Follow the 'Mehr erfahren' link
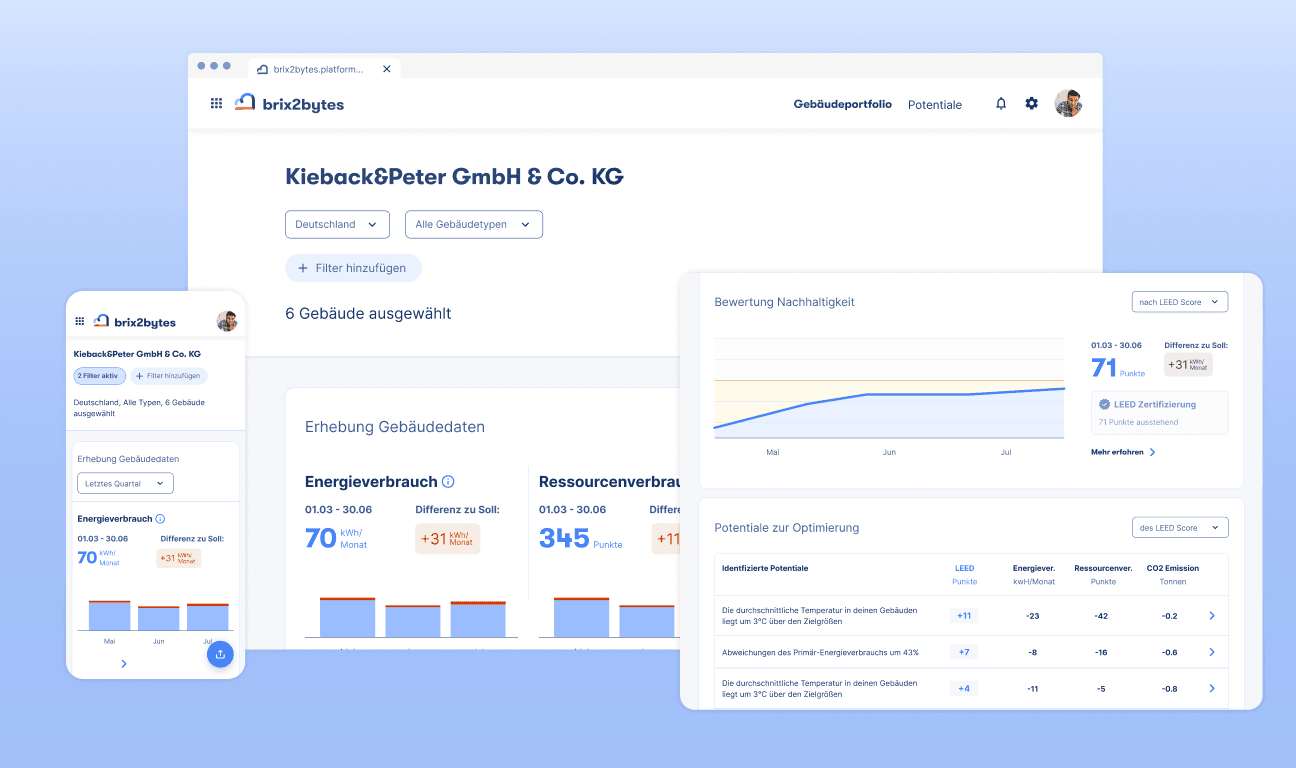Viewport: 1296px width, 768px height. click(x=1123, y=452)
